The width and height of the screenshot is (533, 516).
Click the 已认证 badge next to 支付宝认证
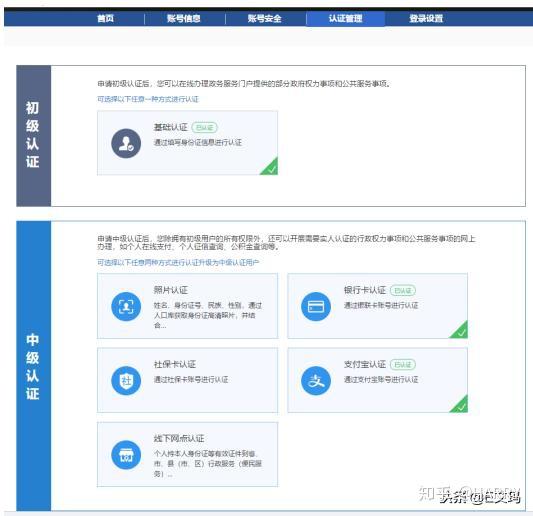click(x=403, y=364)
